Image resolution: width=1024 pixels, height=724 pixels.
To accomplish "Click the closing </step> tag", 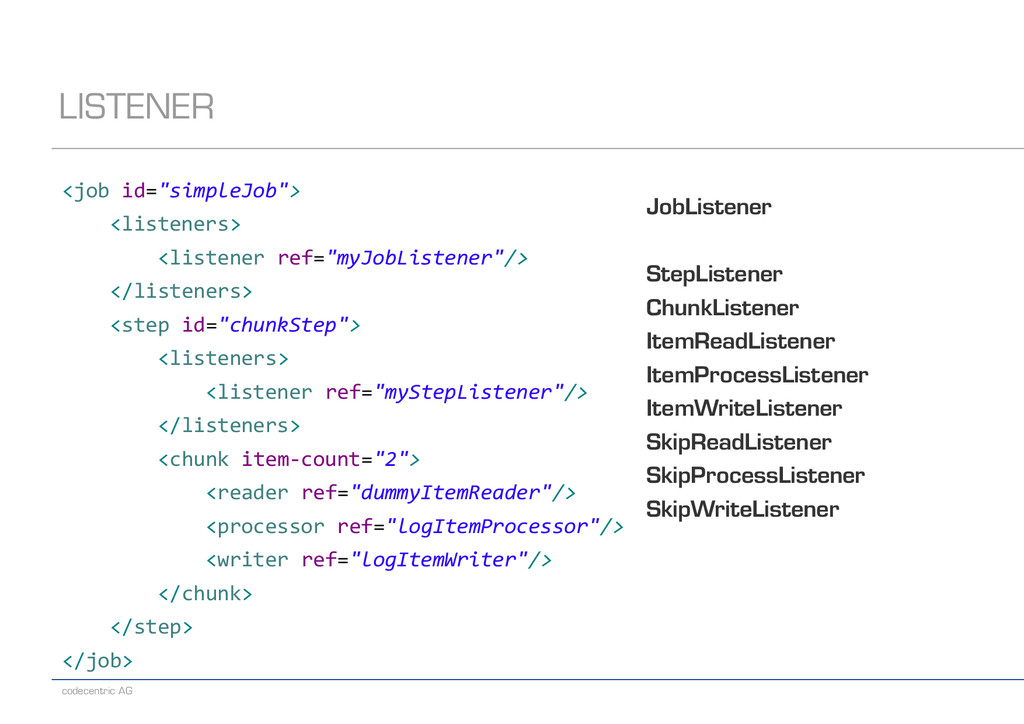I will (x=152, y=627).
